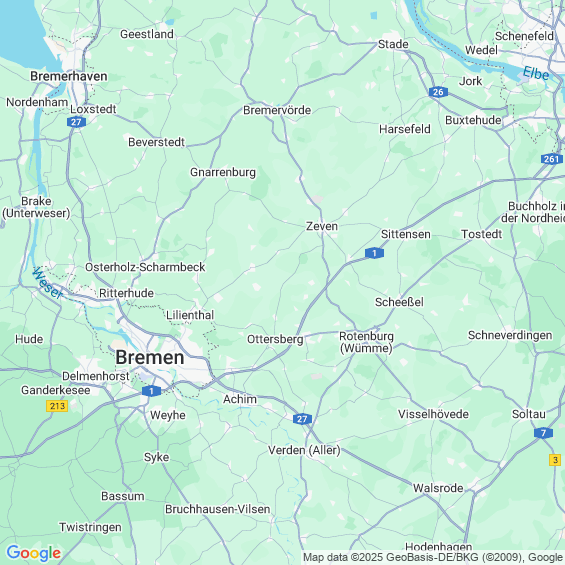
Task: Click the Elbe river label
Action: 536,74
